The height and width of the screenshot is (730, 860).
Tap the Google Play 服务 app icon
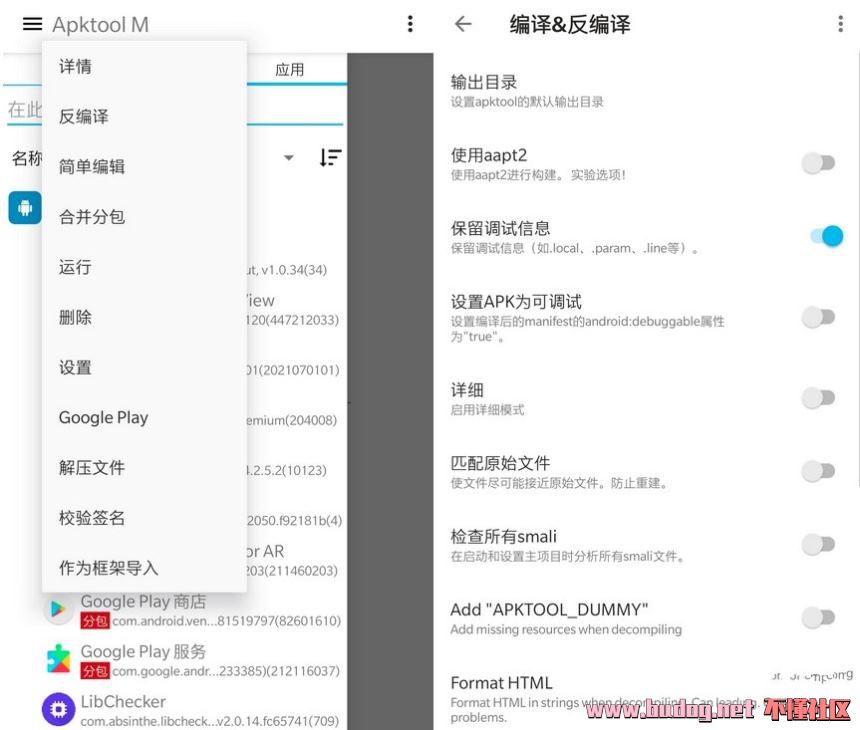(58, 659)
